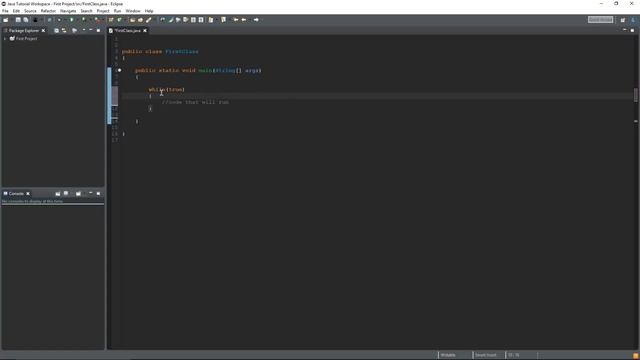This screenshot has height=360, width=640.
Task: Click the main method declaration line
Action: pos(198,71)
